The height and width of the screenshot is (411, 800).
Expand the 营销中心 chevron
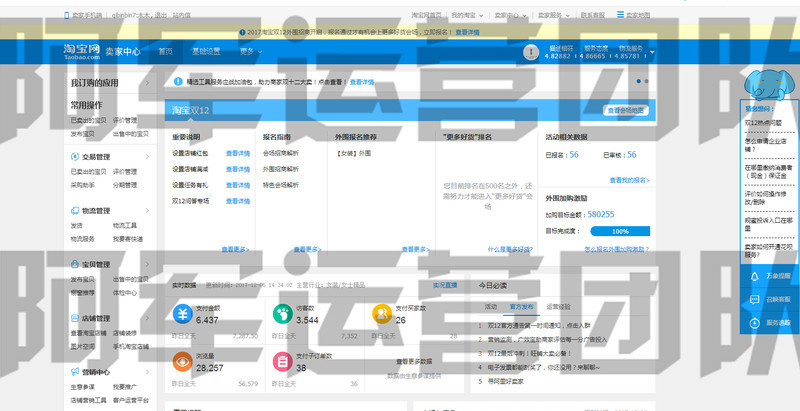click(147, 372)
